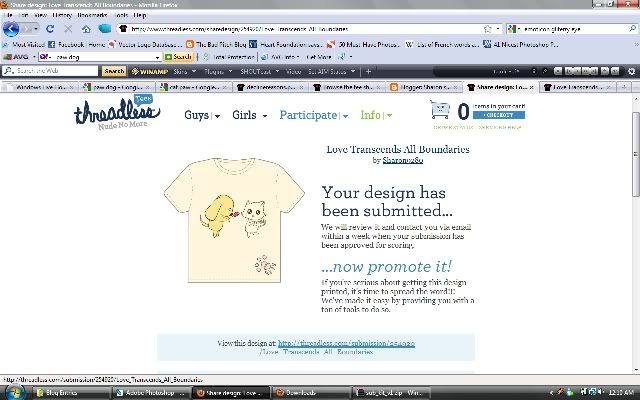Click the Firefox back arrow button
The width and height of the screenshot is (640, 400).
coord(13,29)
